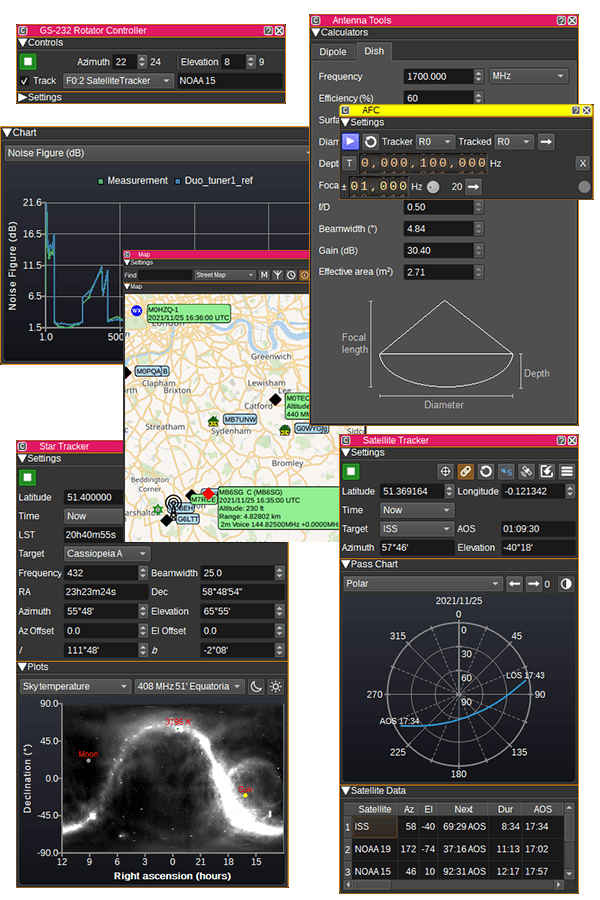Screen dimensions: 600x900
Task: Click the satellite select icon
Action: pos(527,472)
